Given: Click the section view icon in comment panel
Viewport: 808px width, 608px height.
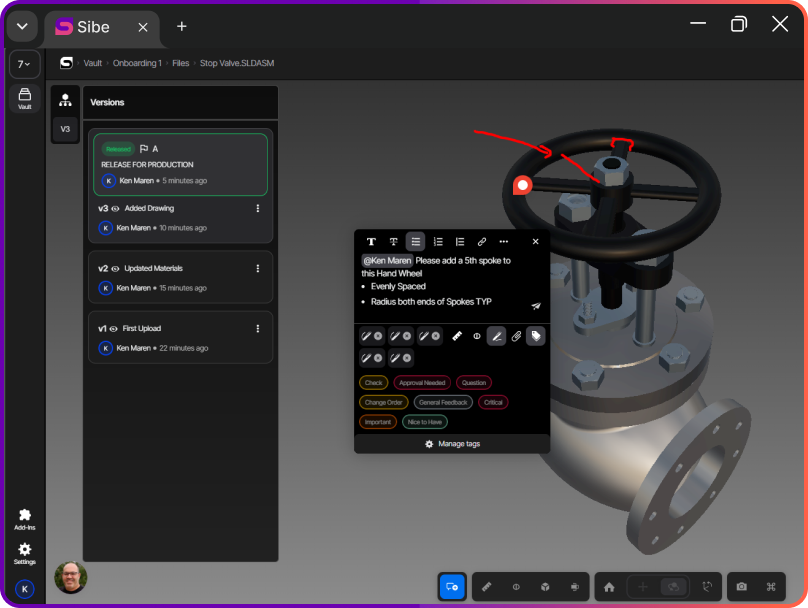Looking at the screenshot, I should pos(477,336).
